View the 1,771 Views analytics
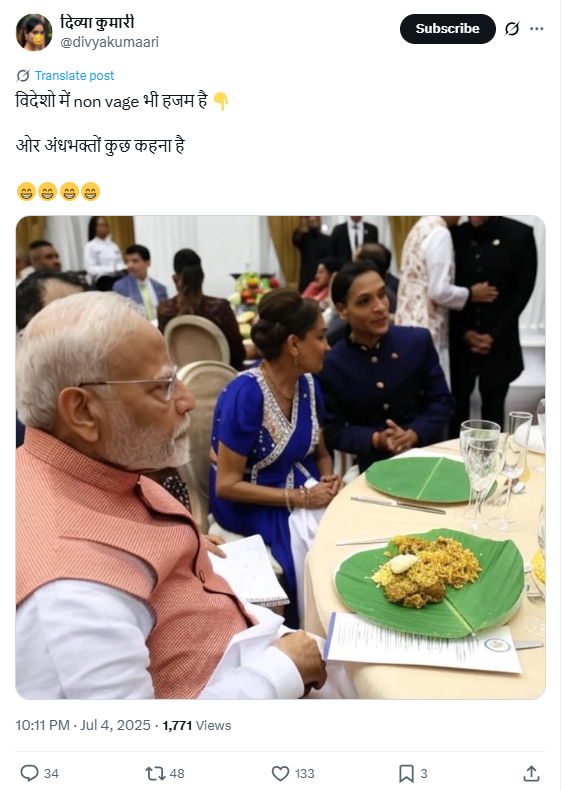The width and height of the screenshot is (562, 791). 197,725
